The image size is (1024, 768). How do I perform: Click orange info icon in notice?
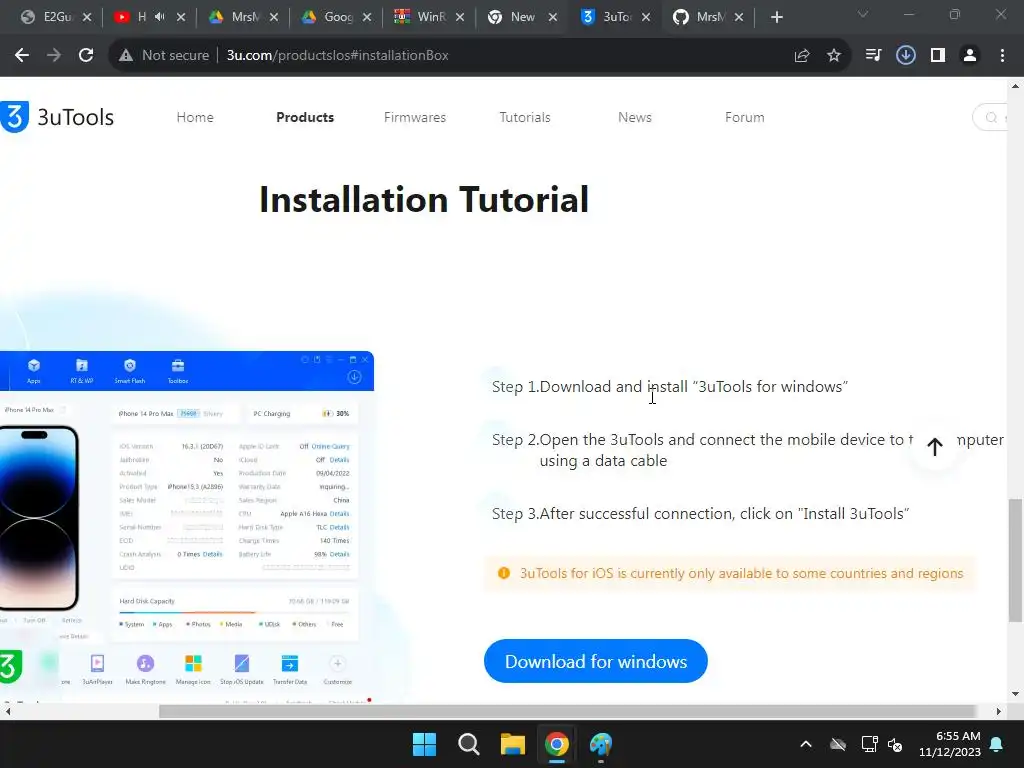pyautogui.click(x=504, y=573)
